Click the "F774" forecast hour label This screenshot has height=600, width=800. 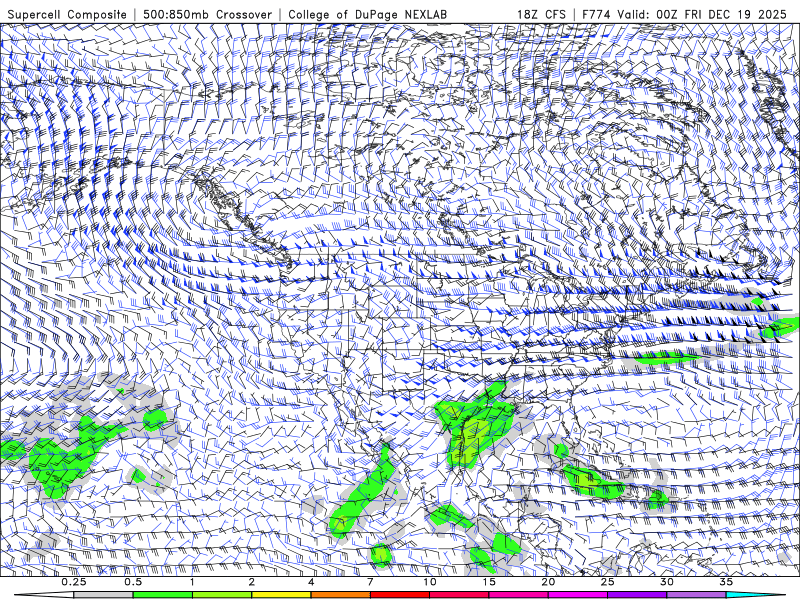596,14
